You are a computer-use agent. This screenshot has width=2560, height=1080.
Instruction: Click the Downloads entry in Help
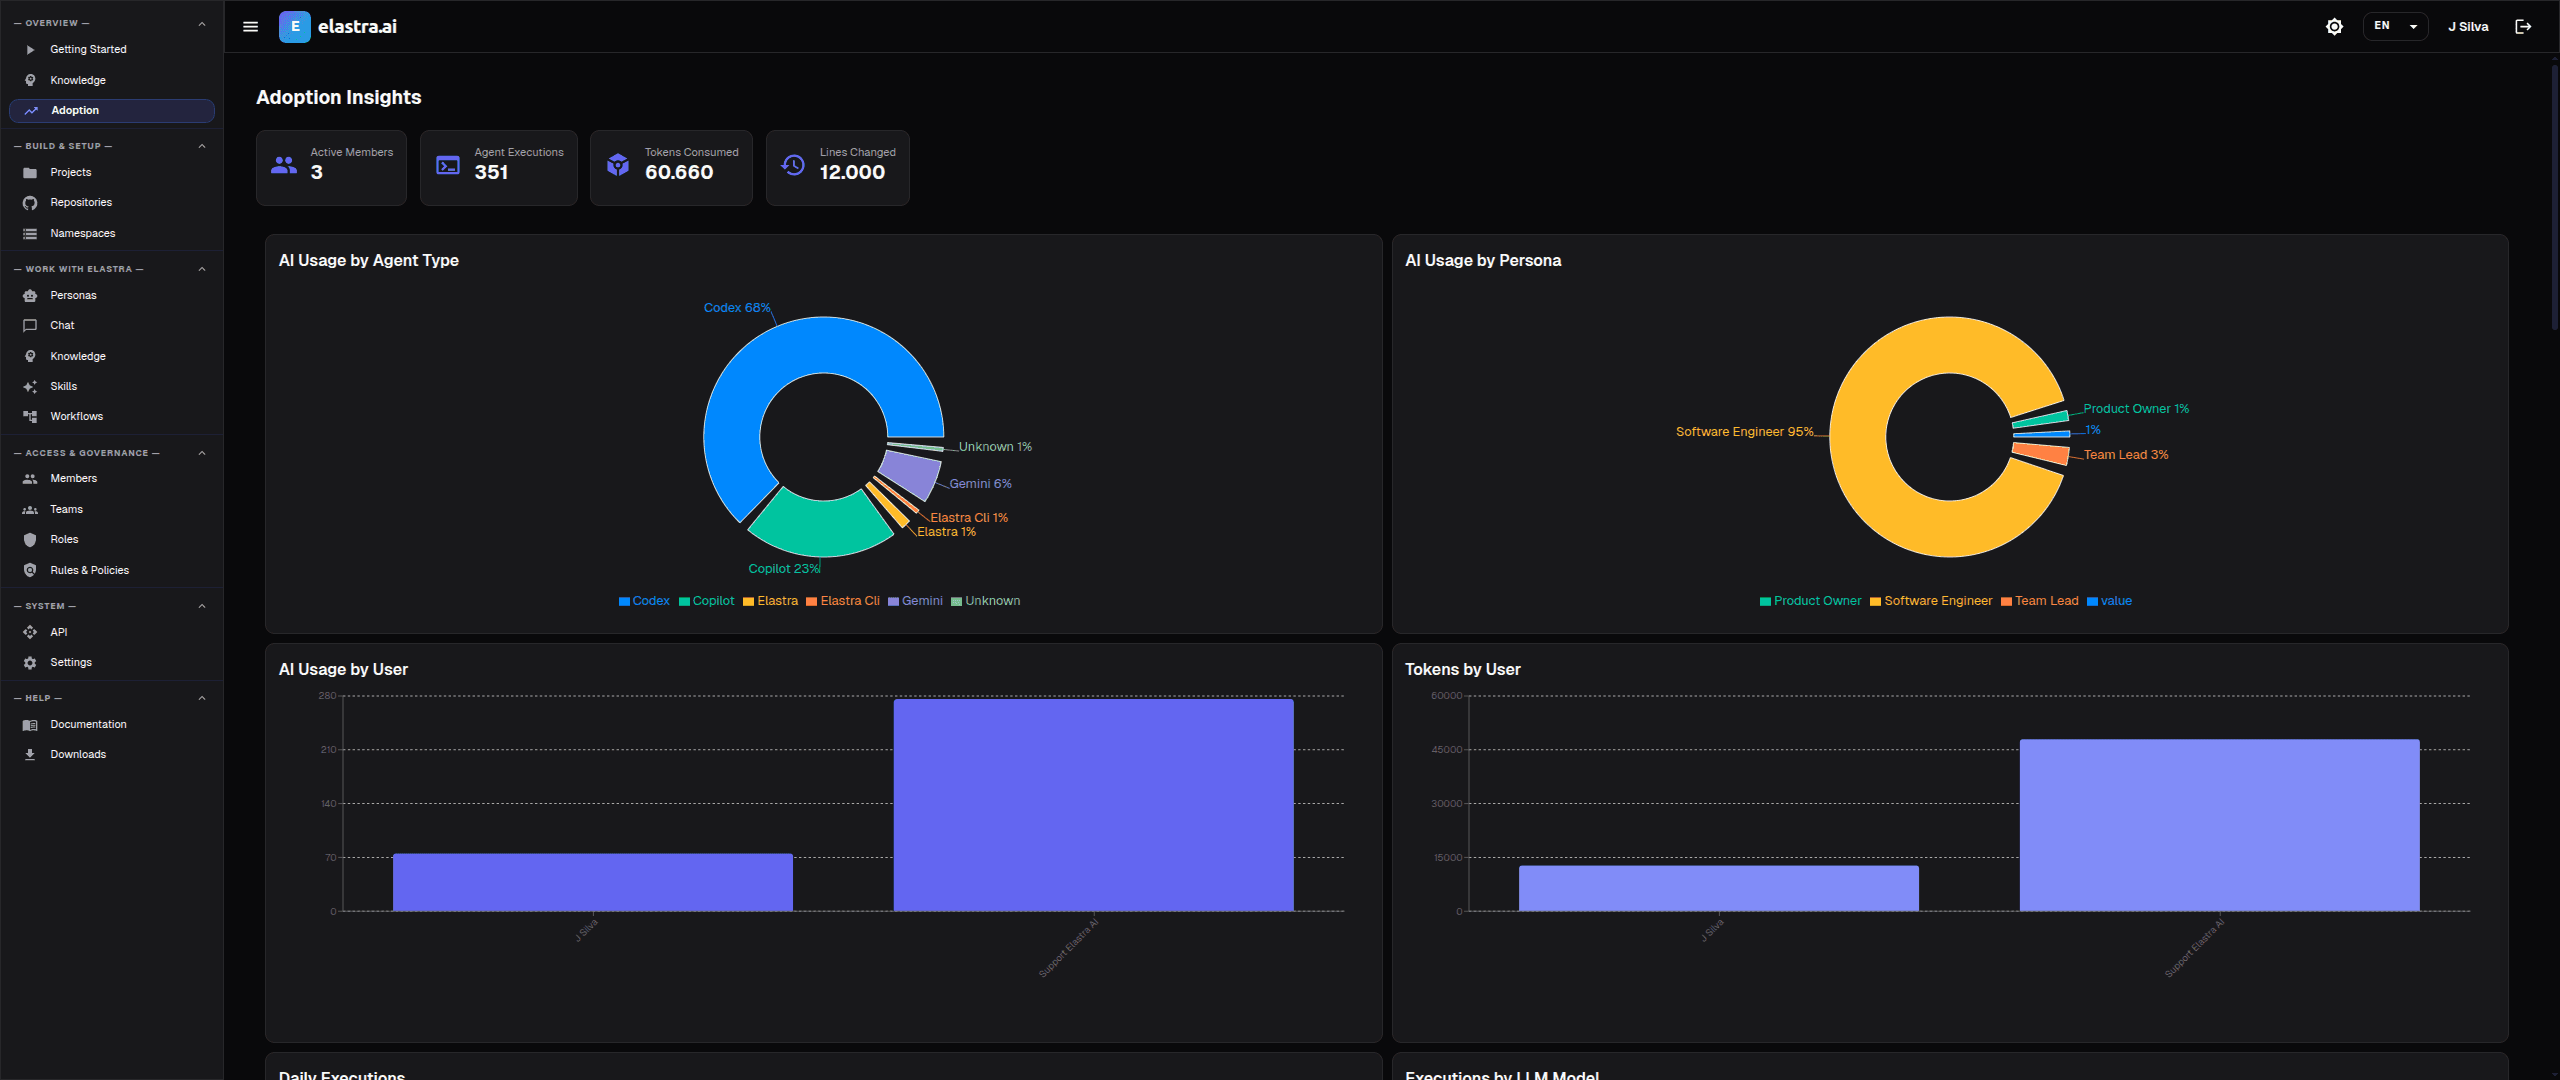78,754
